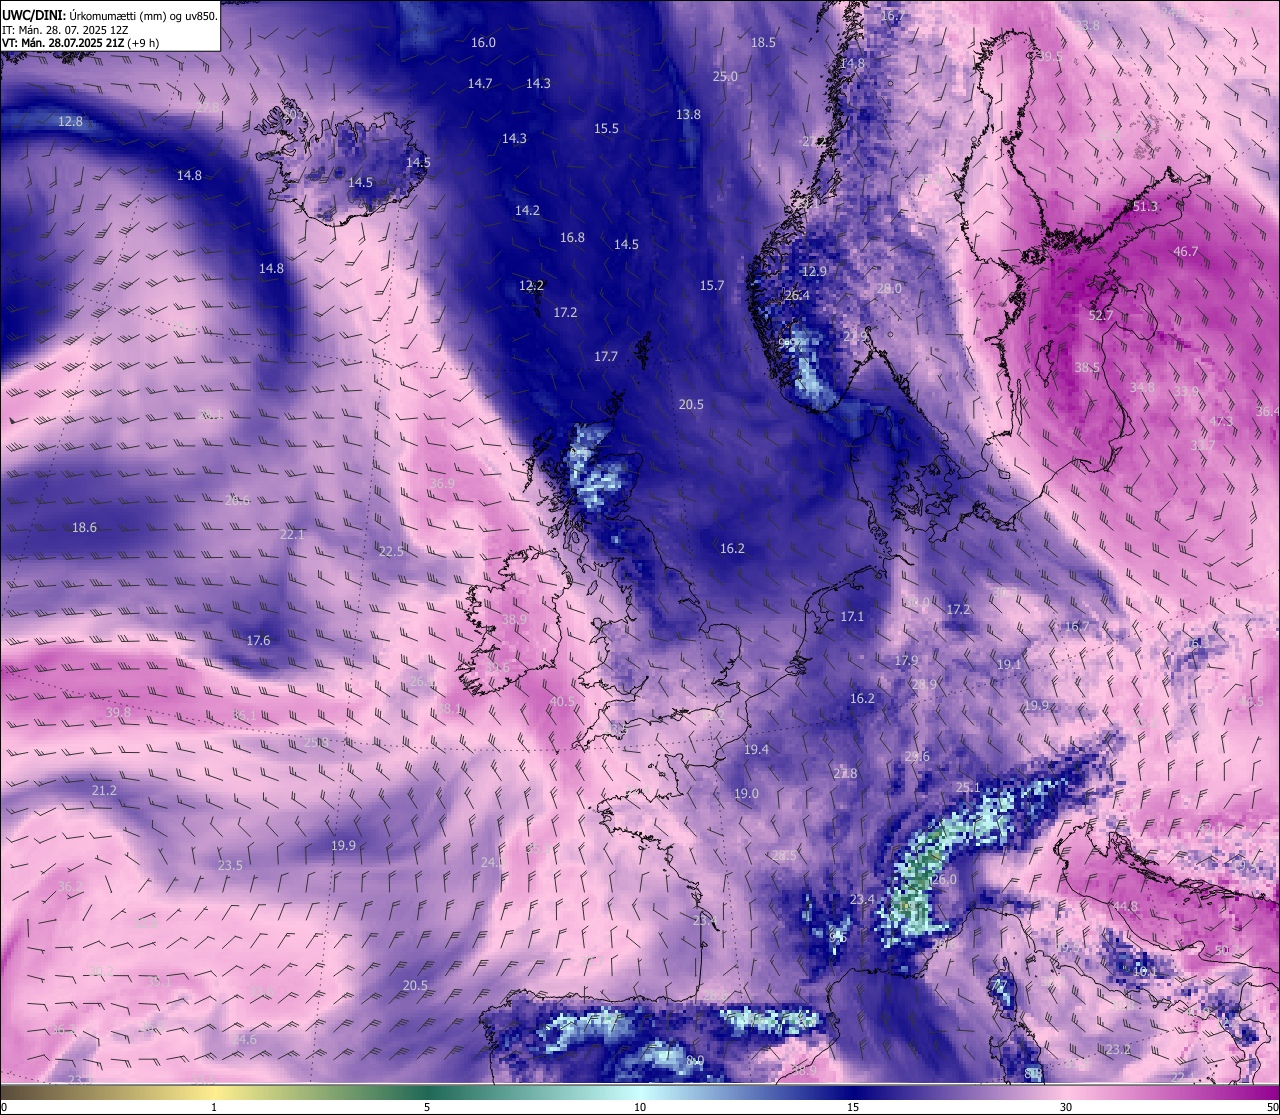Viewport: 1280px width, 1115px height.
Task: Click the 17.6 value southwest of Ireland
Action: pos(258,640)
